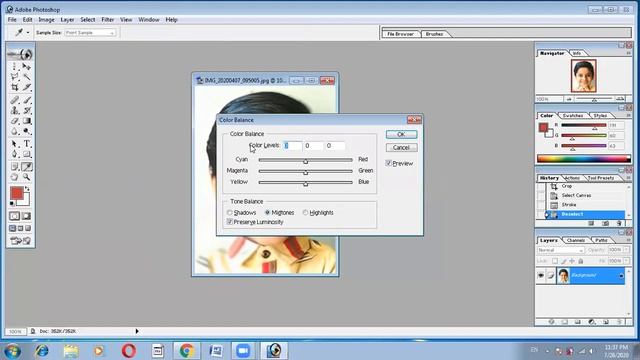Switch to Quick Mask mode
Viewport: 640px width, 360px height.
(x=27, y=216)
